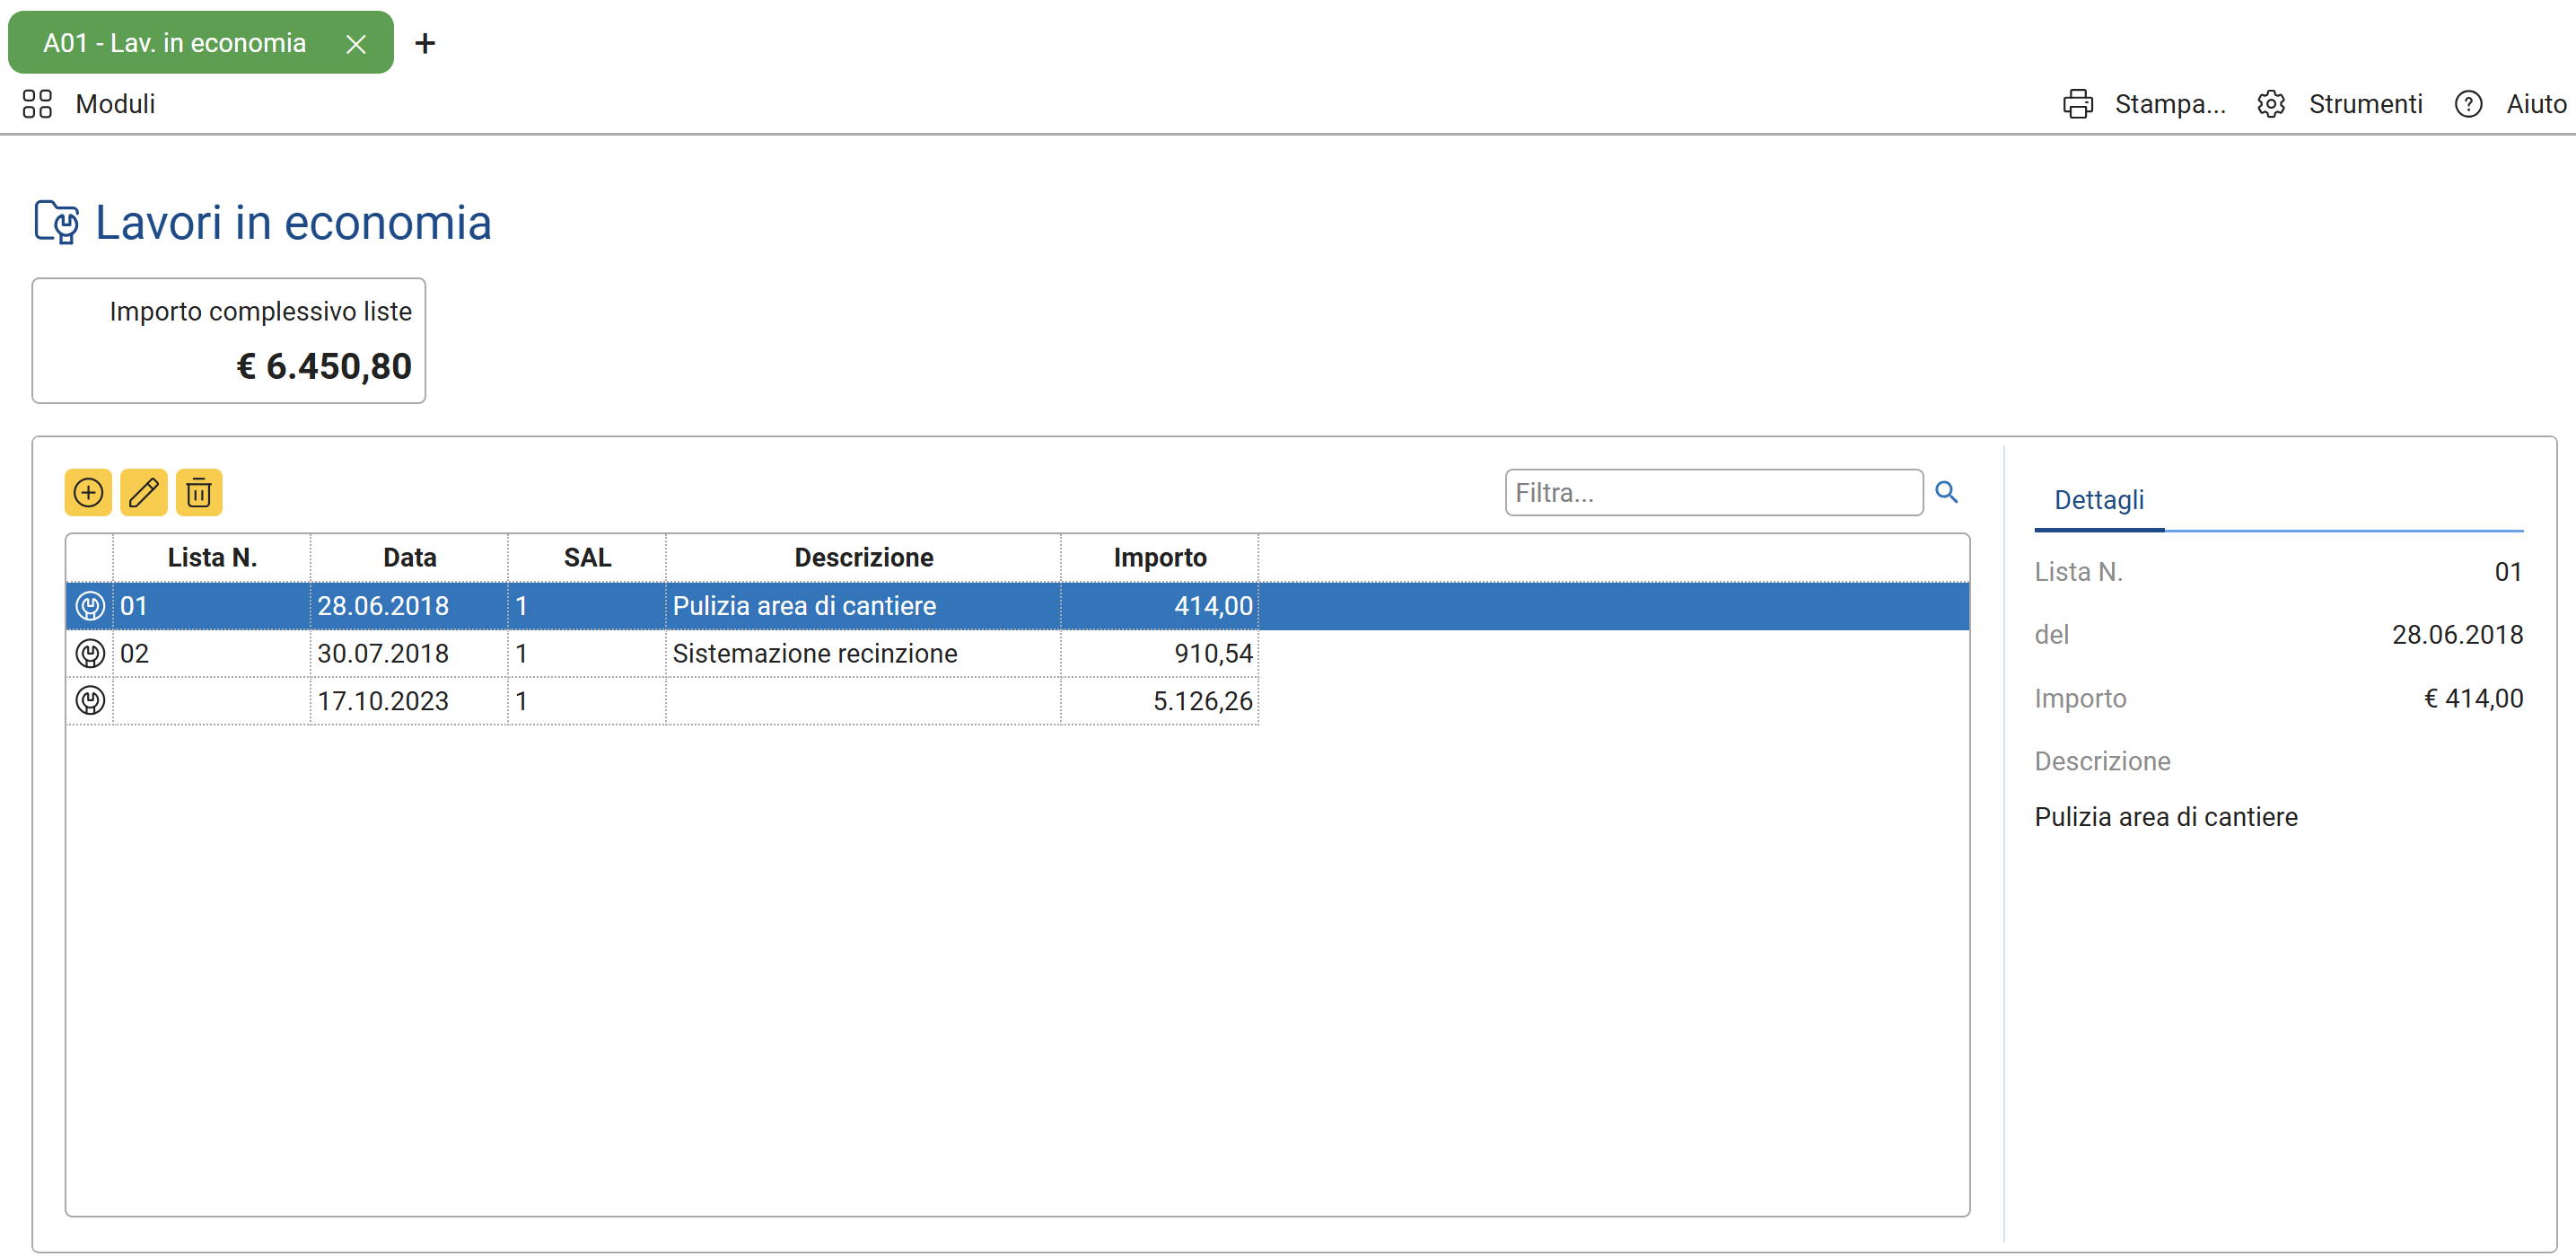Select the row with amount 5.126,26

[1201, 701]
